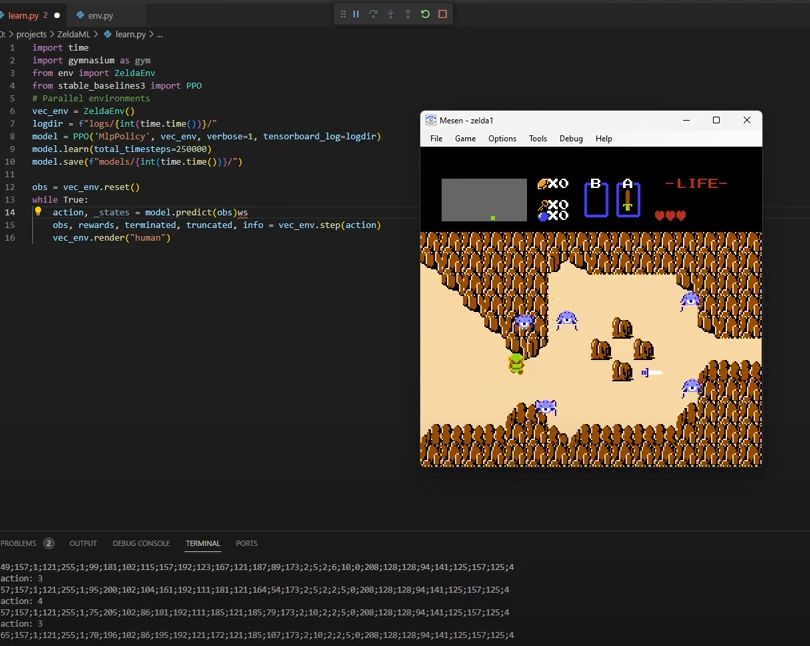
Task: Click the Mesen app icon in title bar
Action: [430, 120]
